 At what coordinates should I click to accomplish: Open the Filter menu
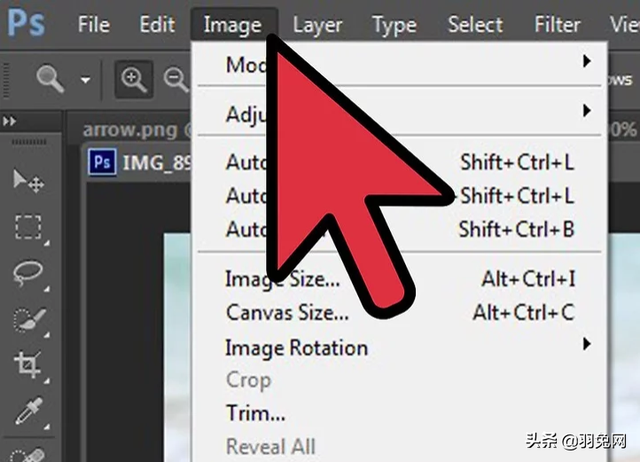coord(556,25)
